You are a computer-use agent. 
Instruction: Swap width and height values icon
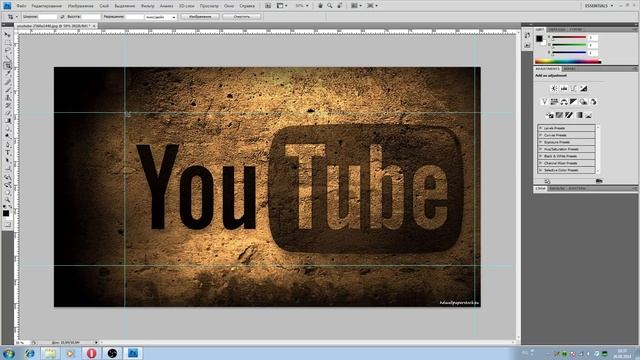[62, 17]
